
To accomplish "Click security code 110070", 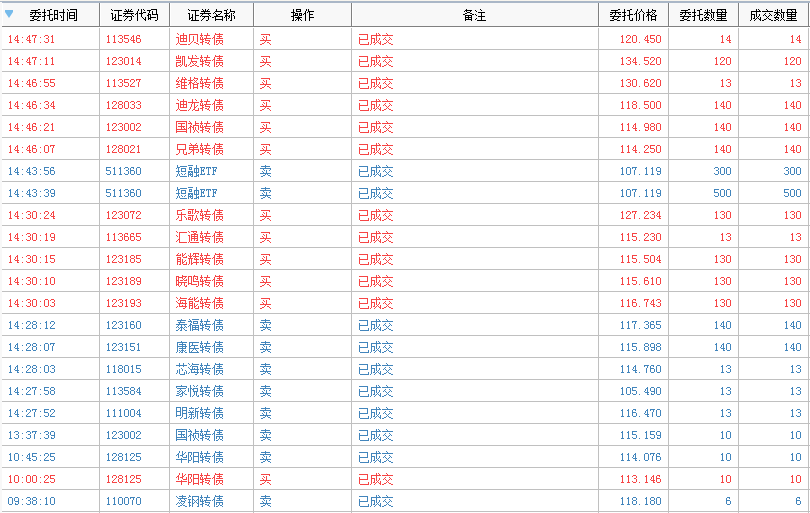I will 123,501.
